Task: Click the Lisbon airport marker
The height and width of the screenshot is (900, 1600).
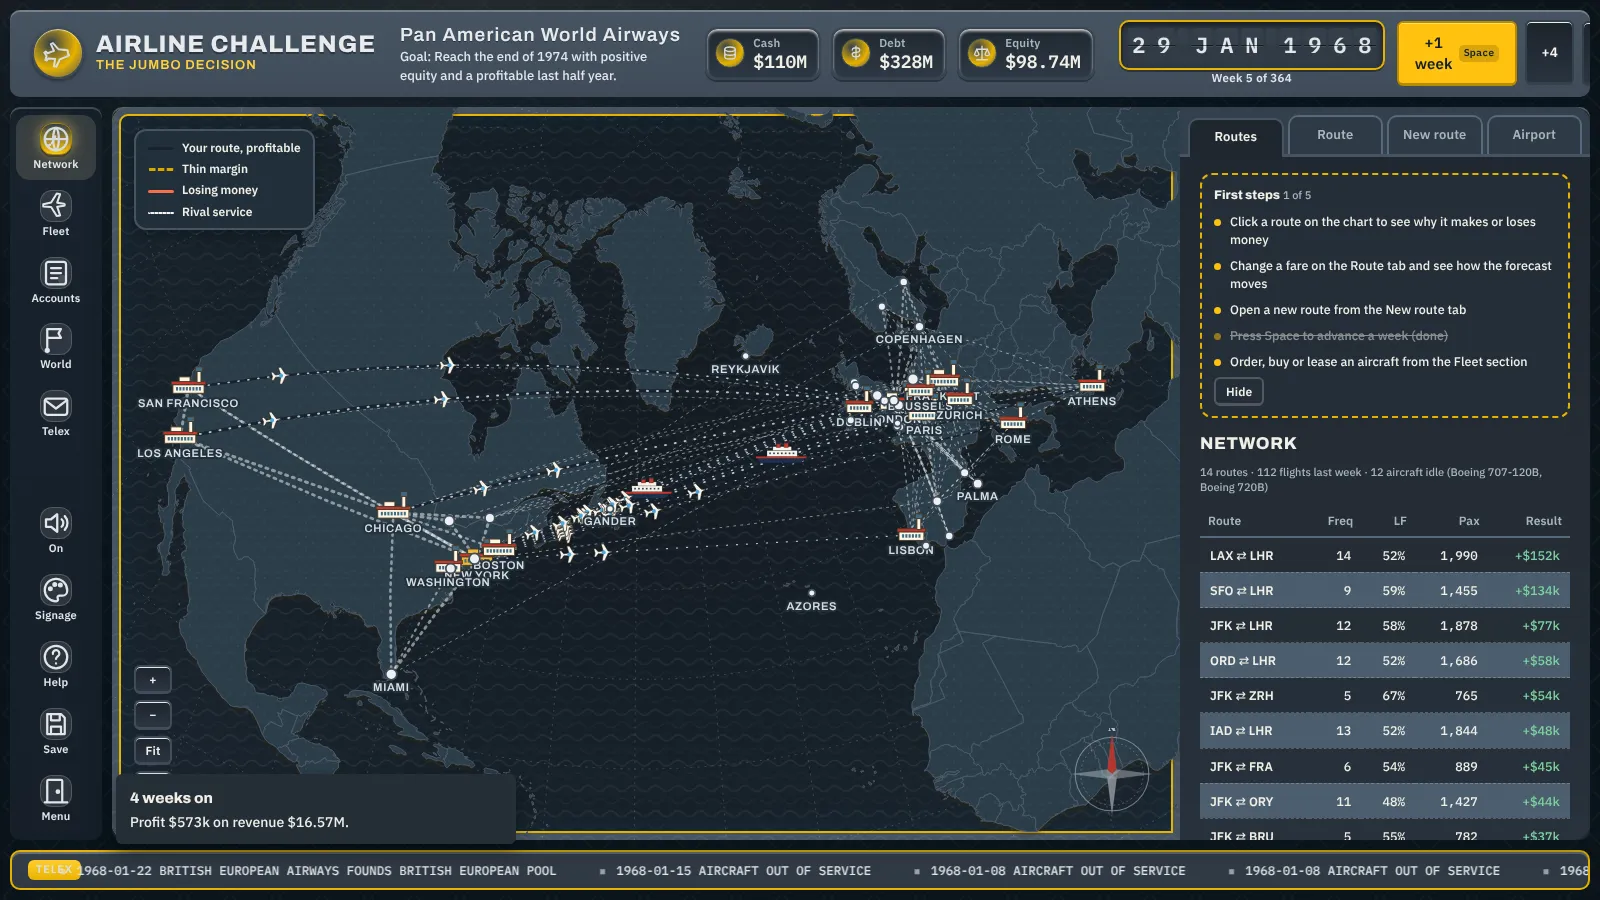Action: click(x=911, y=531)
